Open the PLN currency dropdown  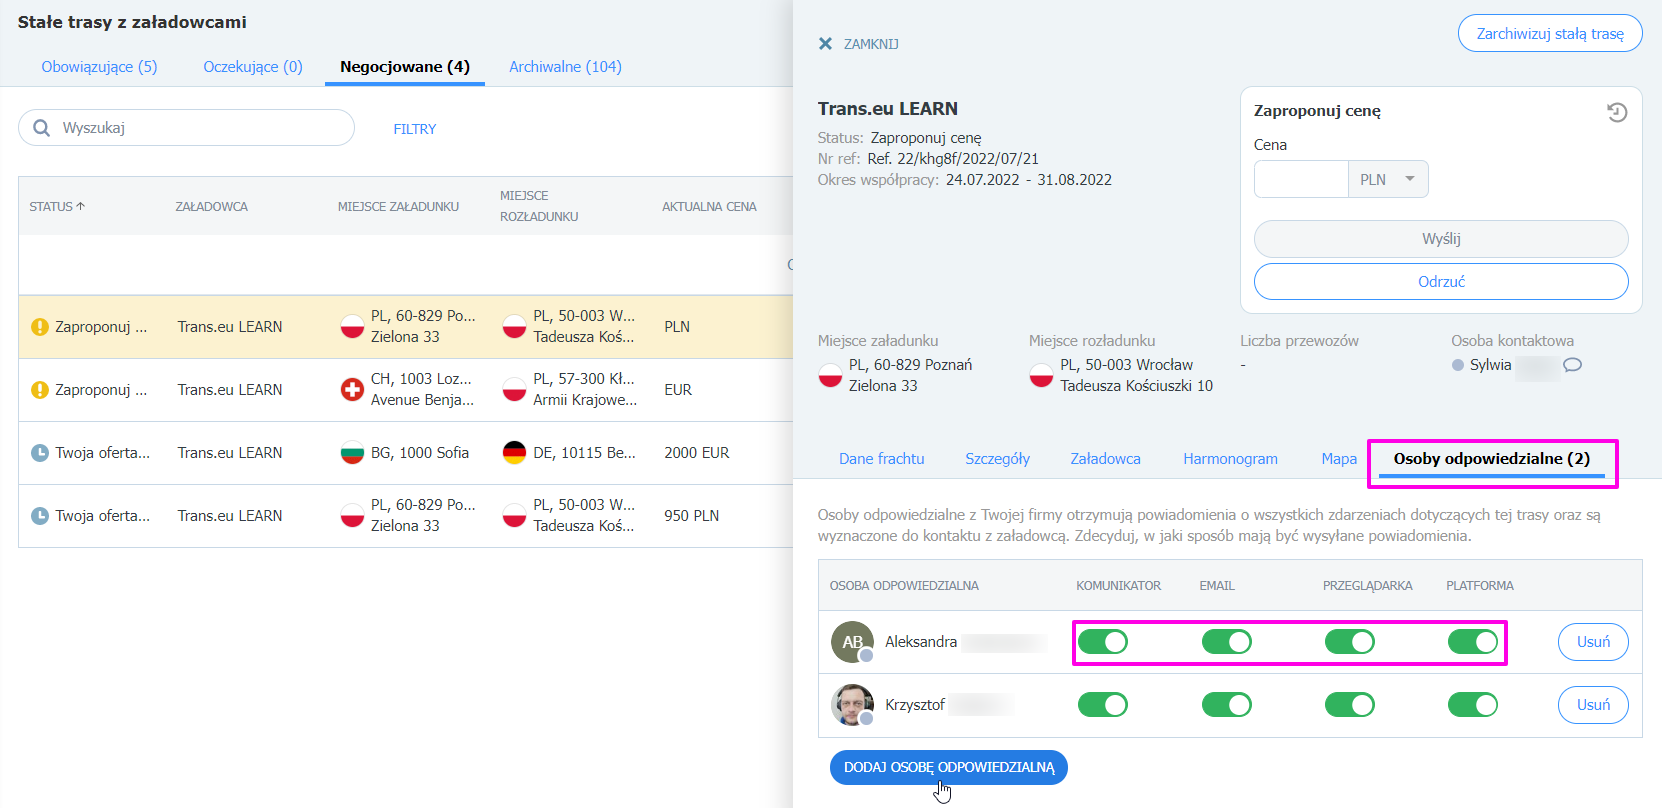pos(1388,180)
